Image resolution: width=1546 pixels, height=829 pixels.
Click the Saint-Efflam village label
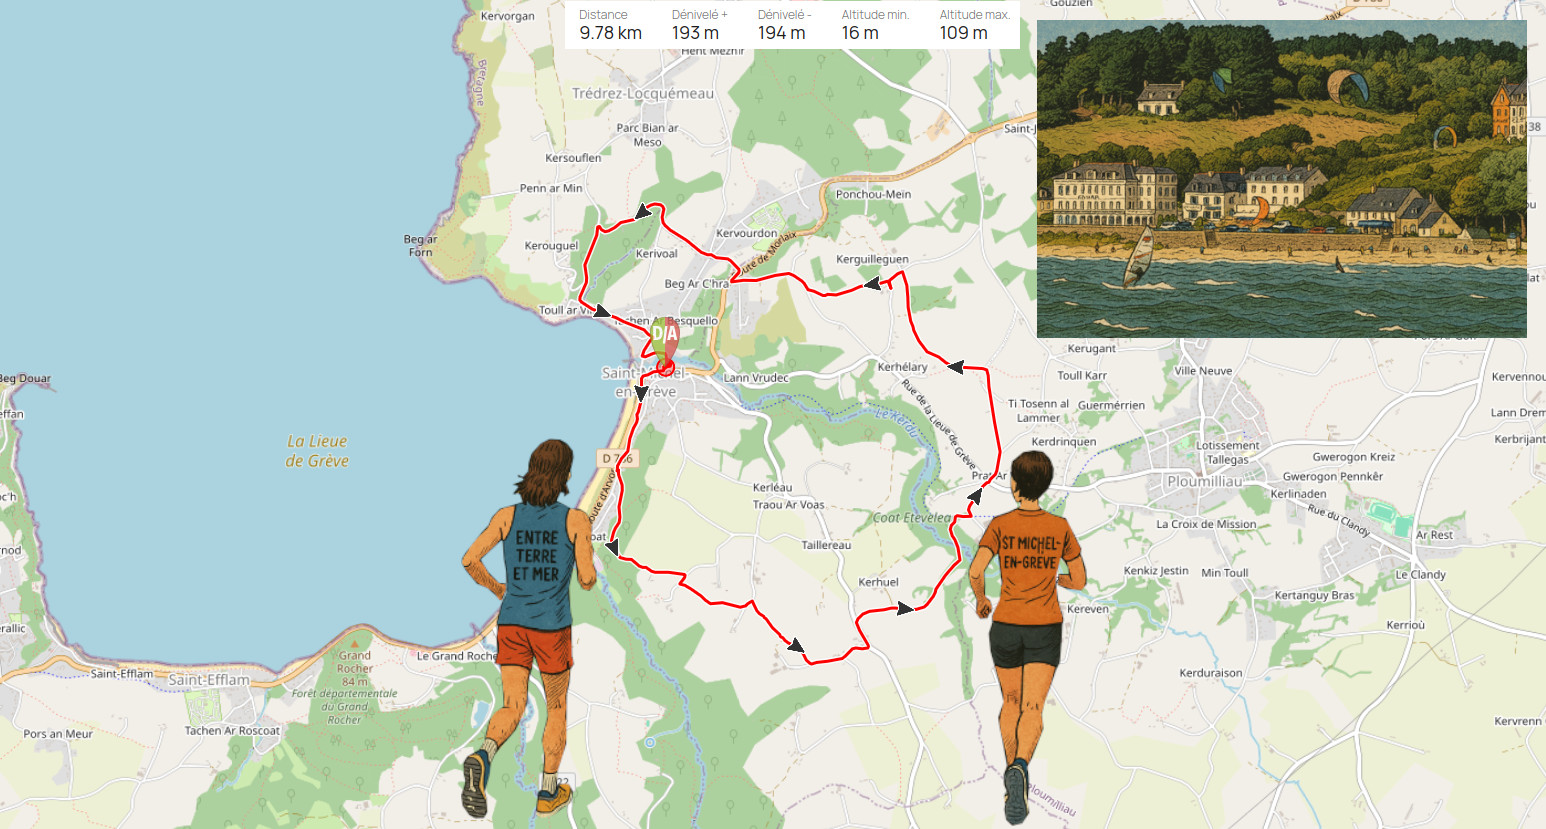[x=209, y=680]
